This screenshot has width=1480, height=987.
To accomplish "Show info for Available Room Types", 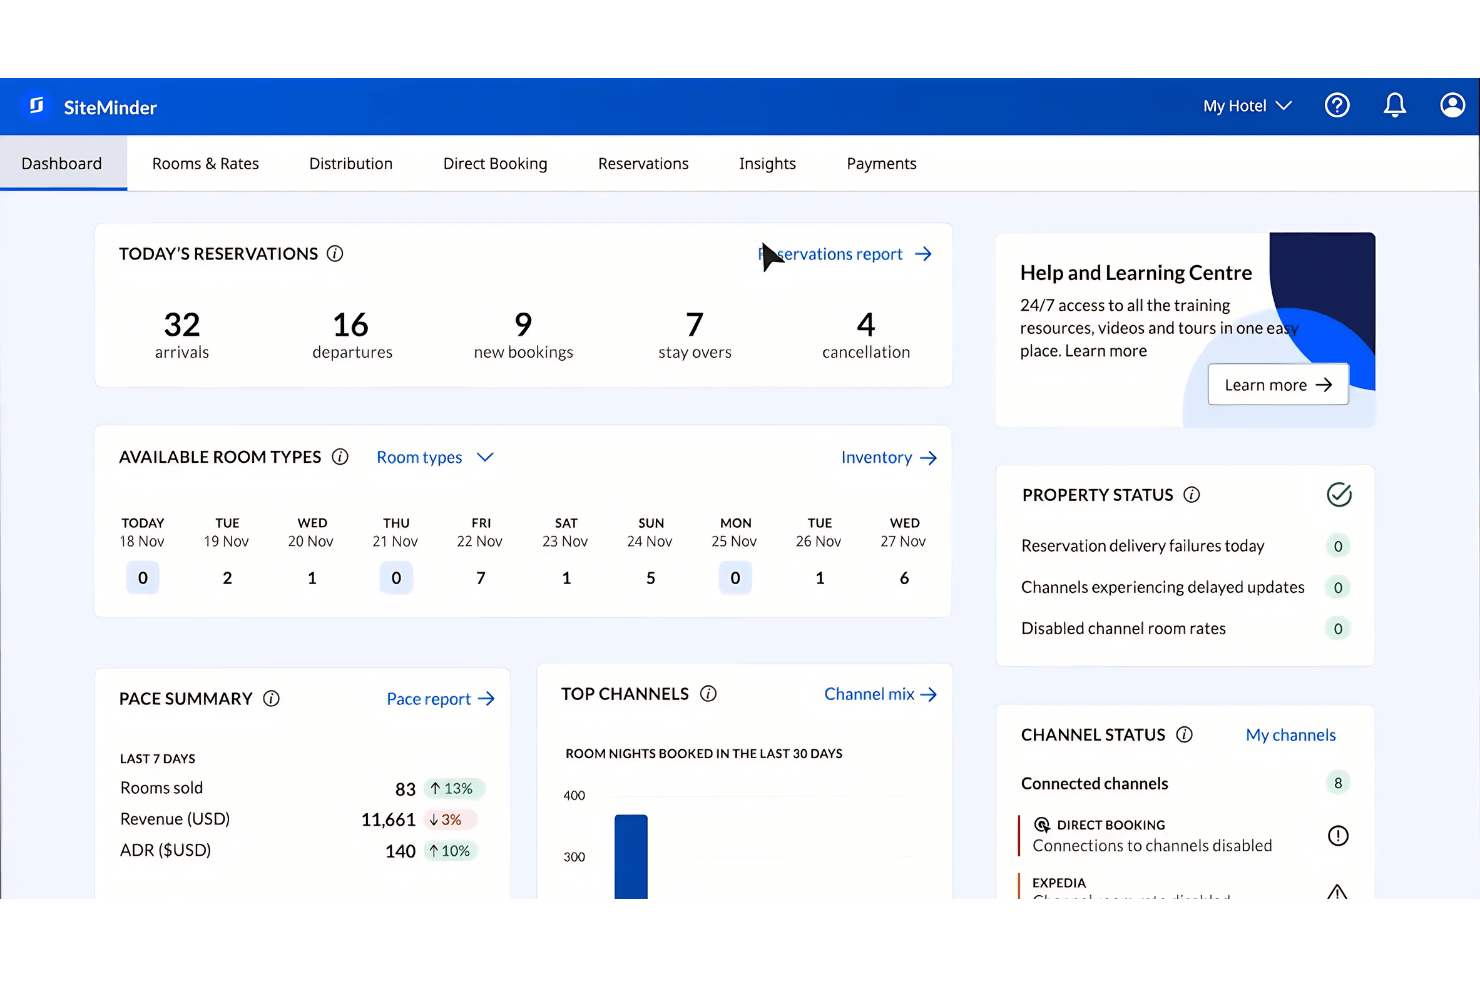I will click(x=340, y=457).
